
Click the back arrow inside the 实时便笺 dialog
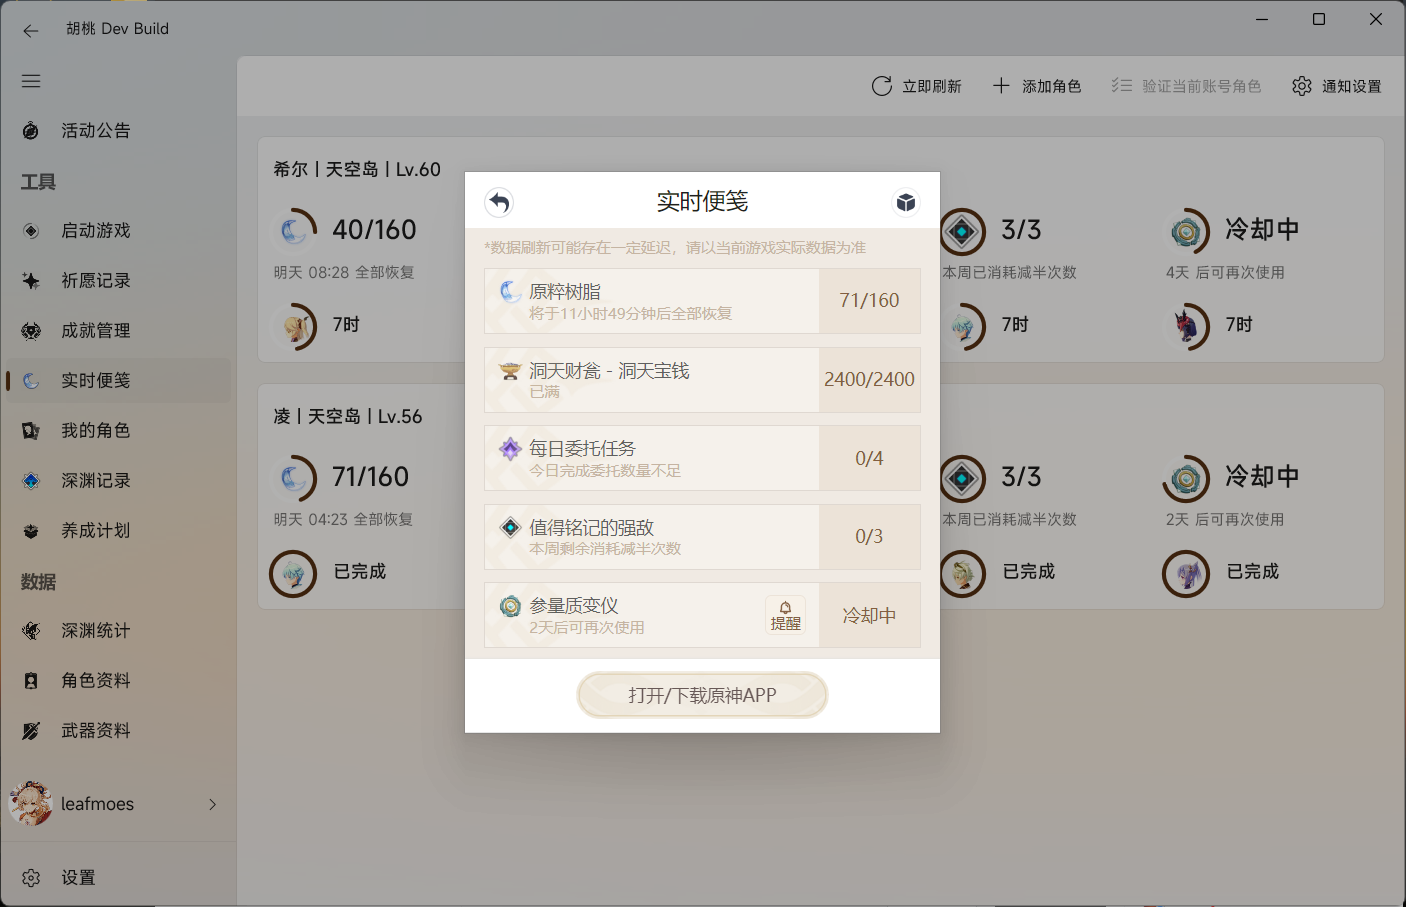pos(499,202)
